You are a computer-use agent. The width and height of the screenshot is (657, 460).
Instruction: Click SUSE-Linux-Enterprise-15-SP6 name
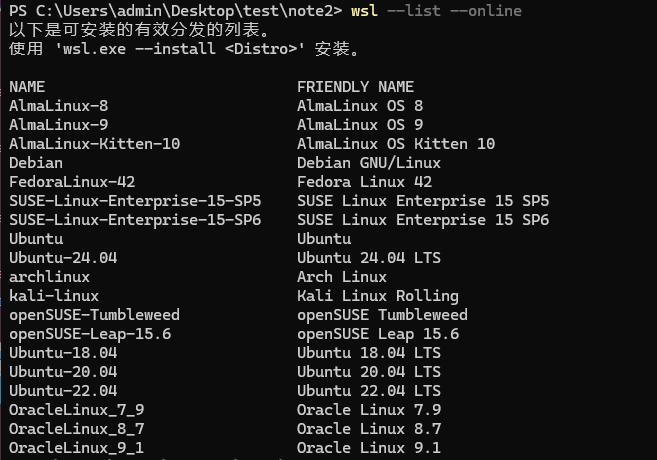(x=135, y=220)
